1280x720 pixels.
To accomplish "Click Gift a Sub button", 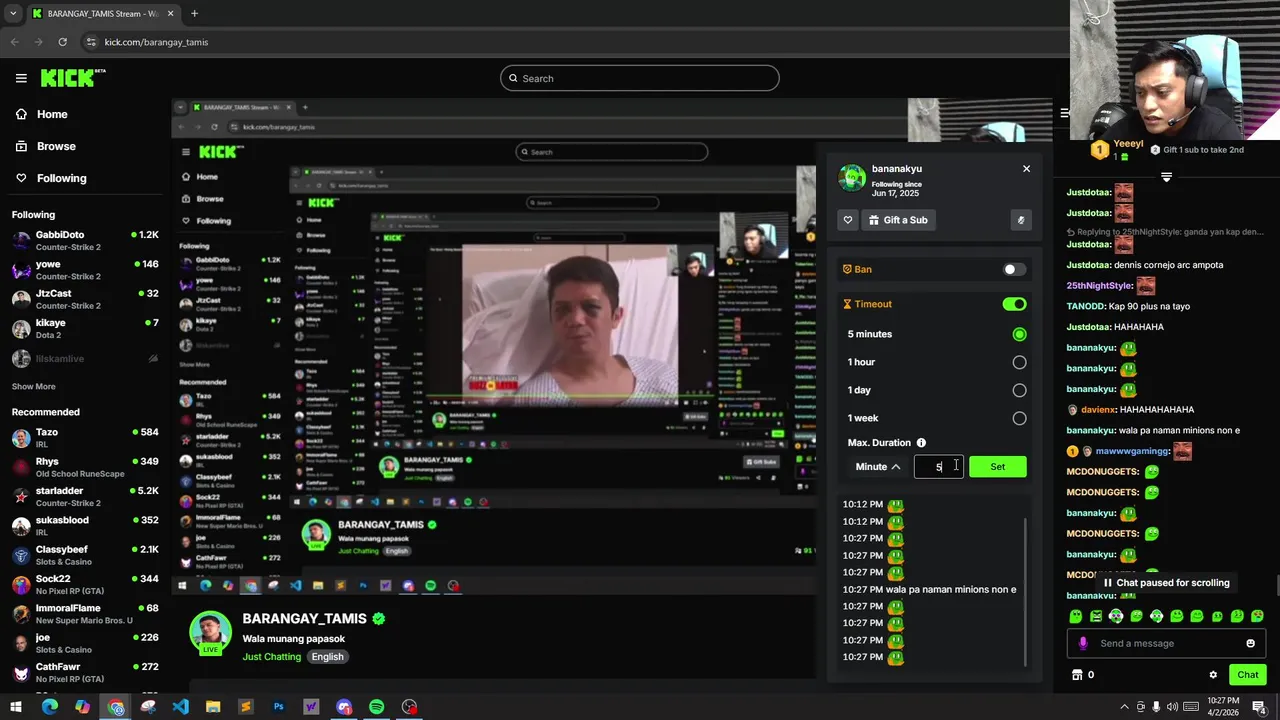I will tap(898, 220).
